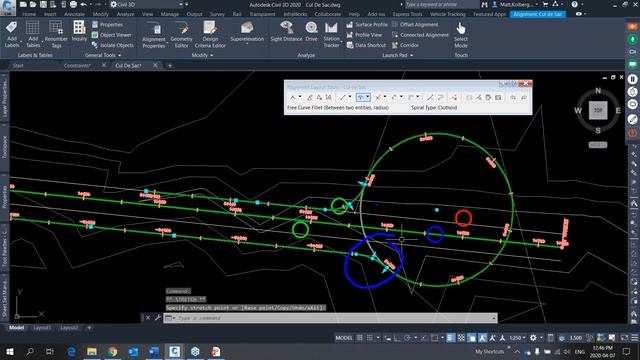The image size is (640, 360).
Task: Open the Object Viewer
Action: [x=111, y=35]
